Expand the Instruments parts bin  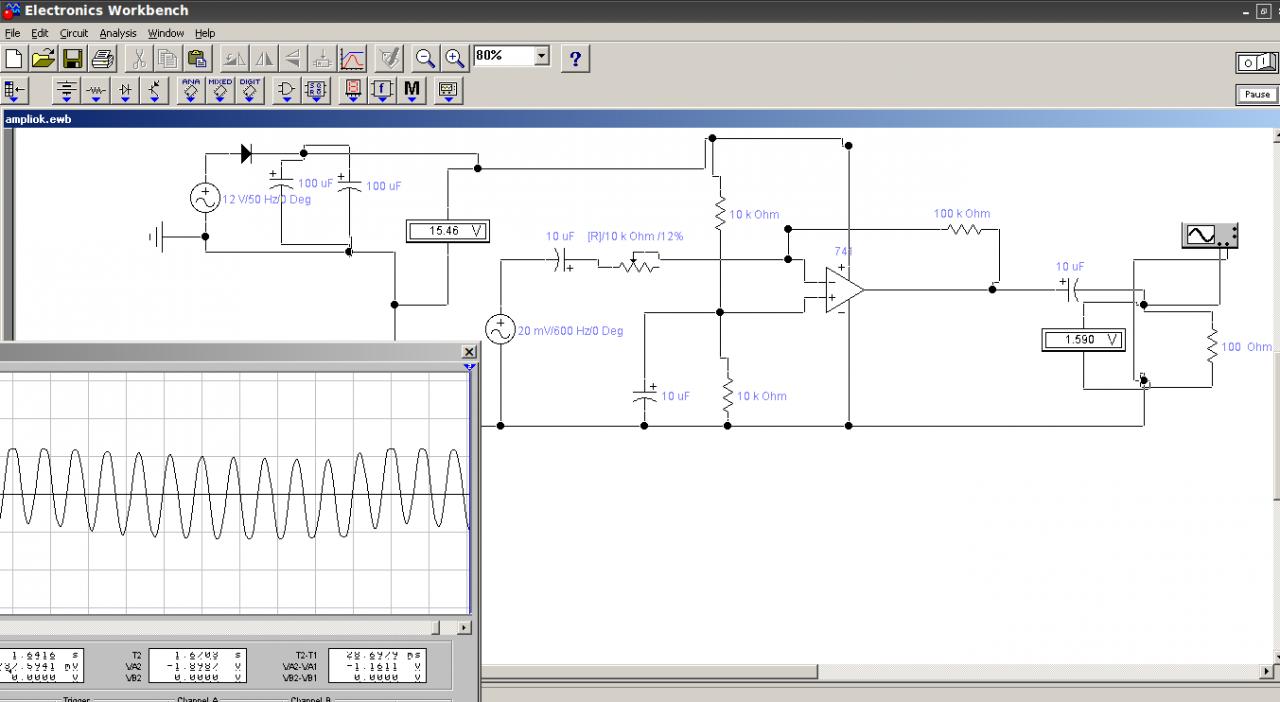447,91
